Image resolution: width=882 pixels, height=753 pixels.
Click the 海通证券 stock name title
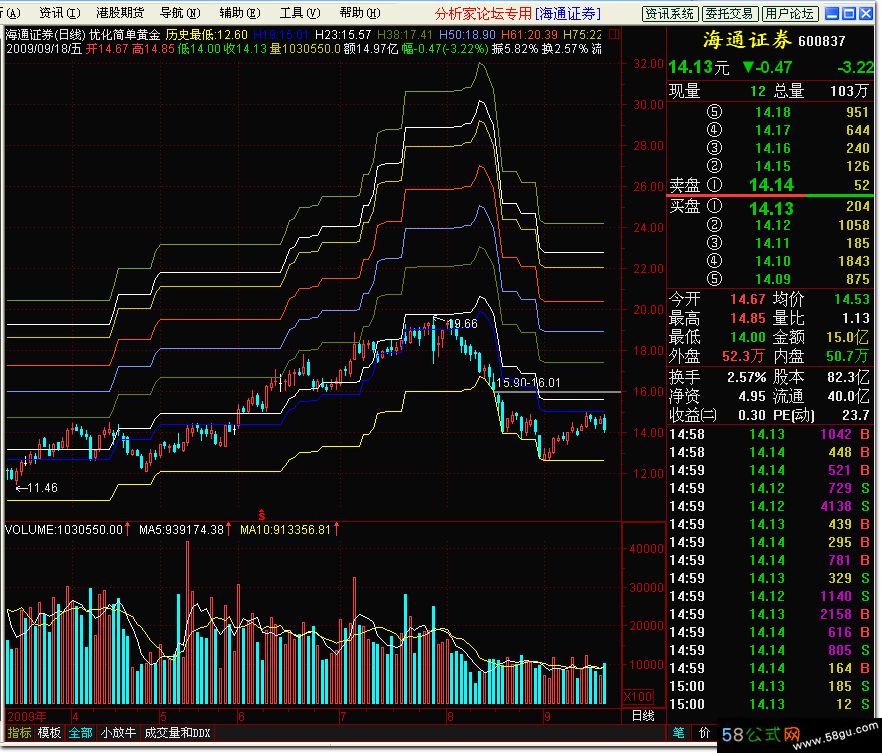(x=747, y=40)
